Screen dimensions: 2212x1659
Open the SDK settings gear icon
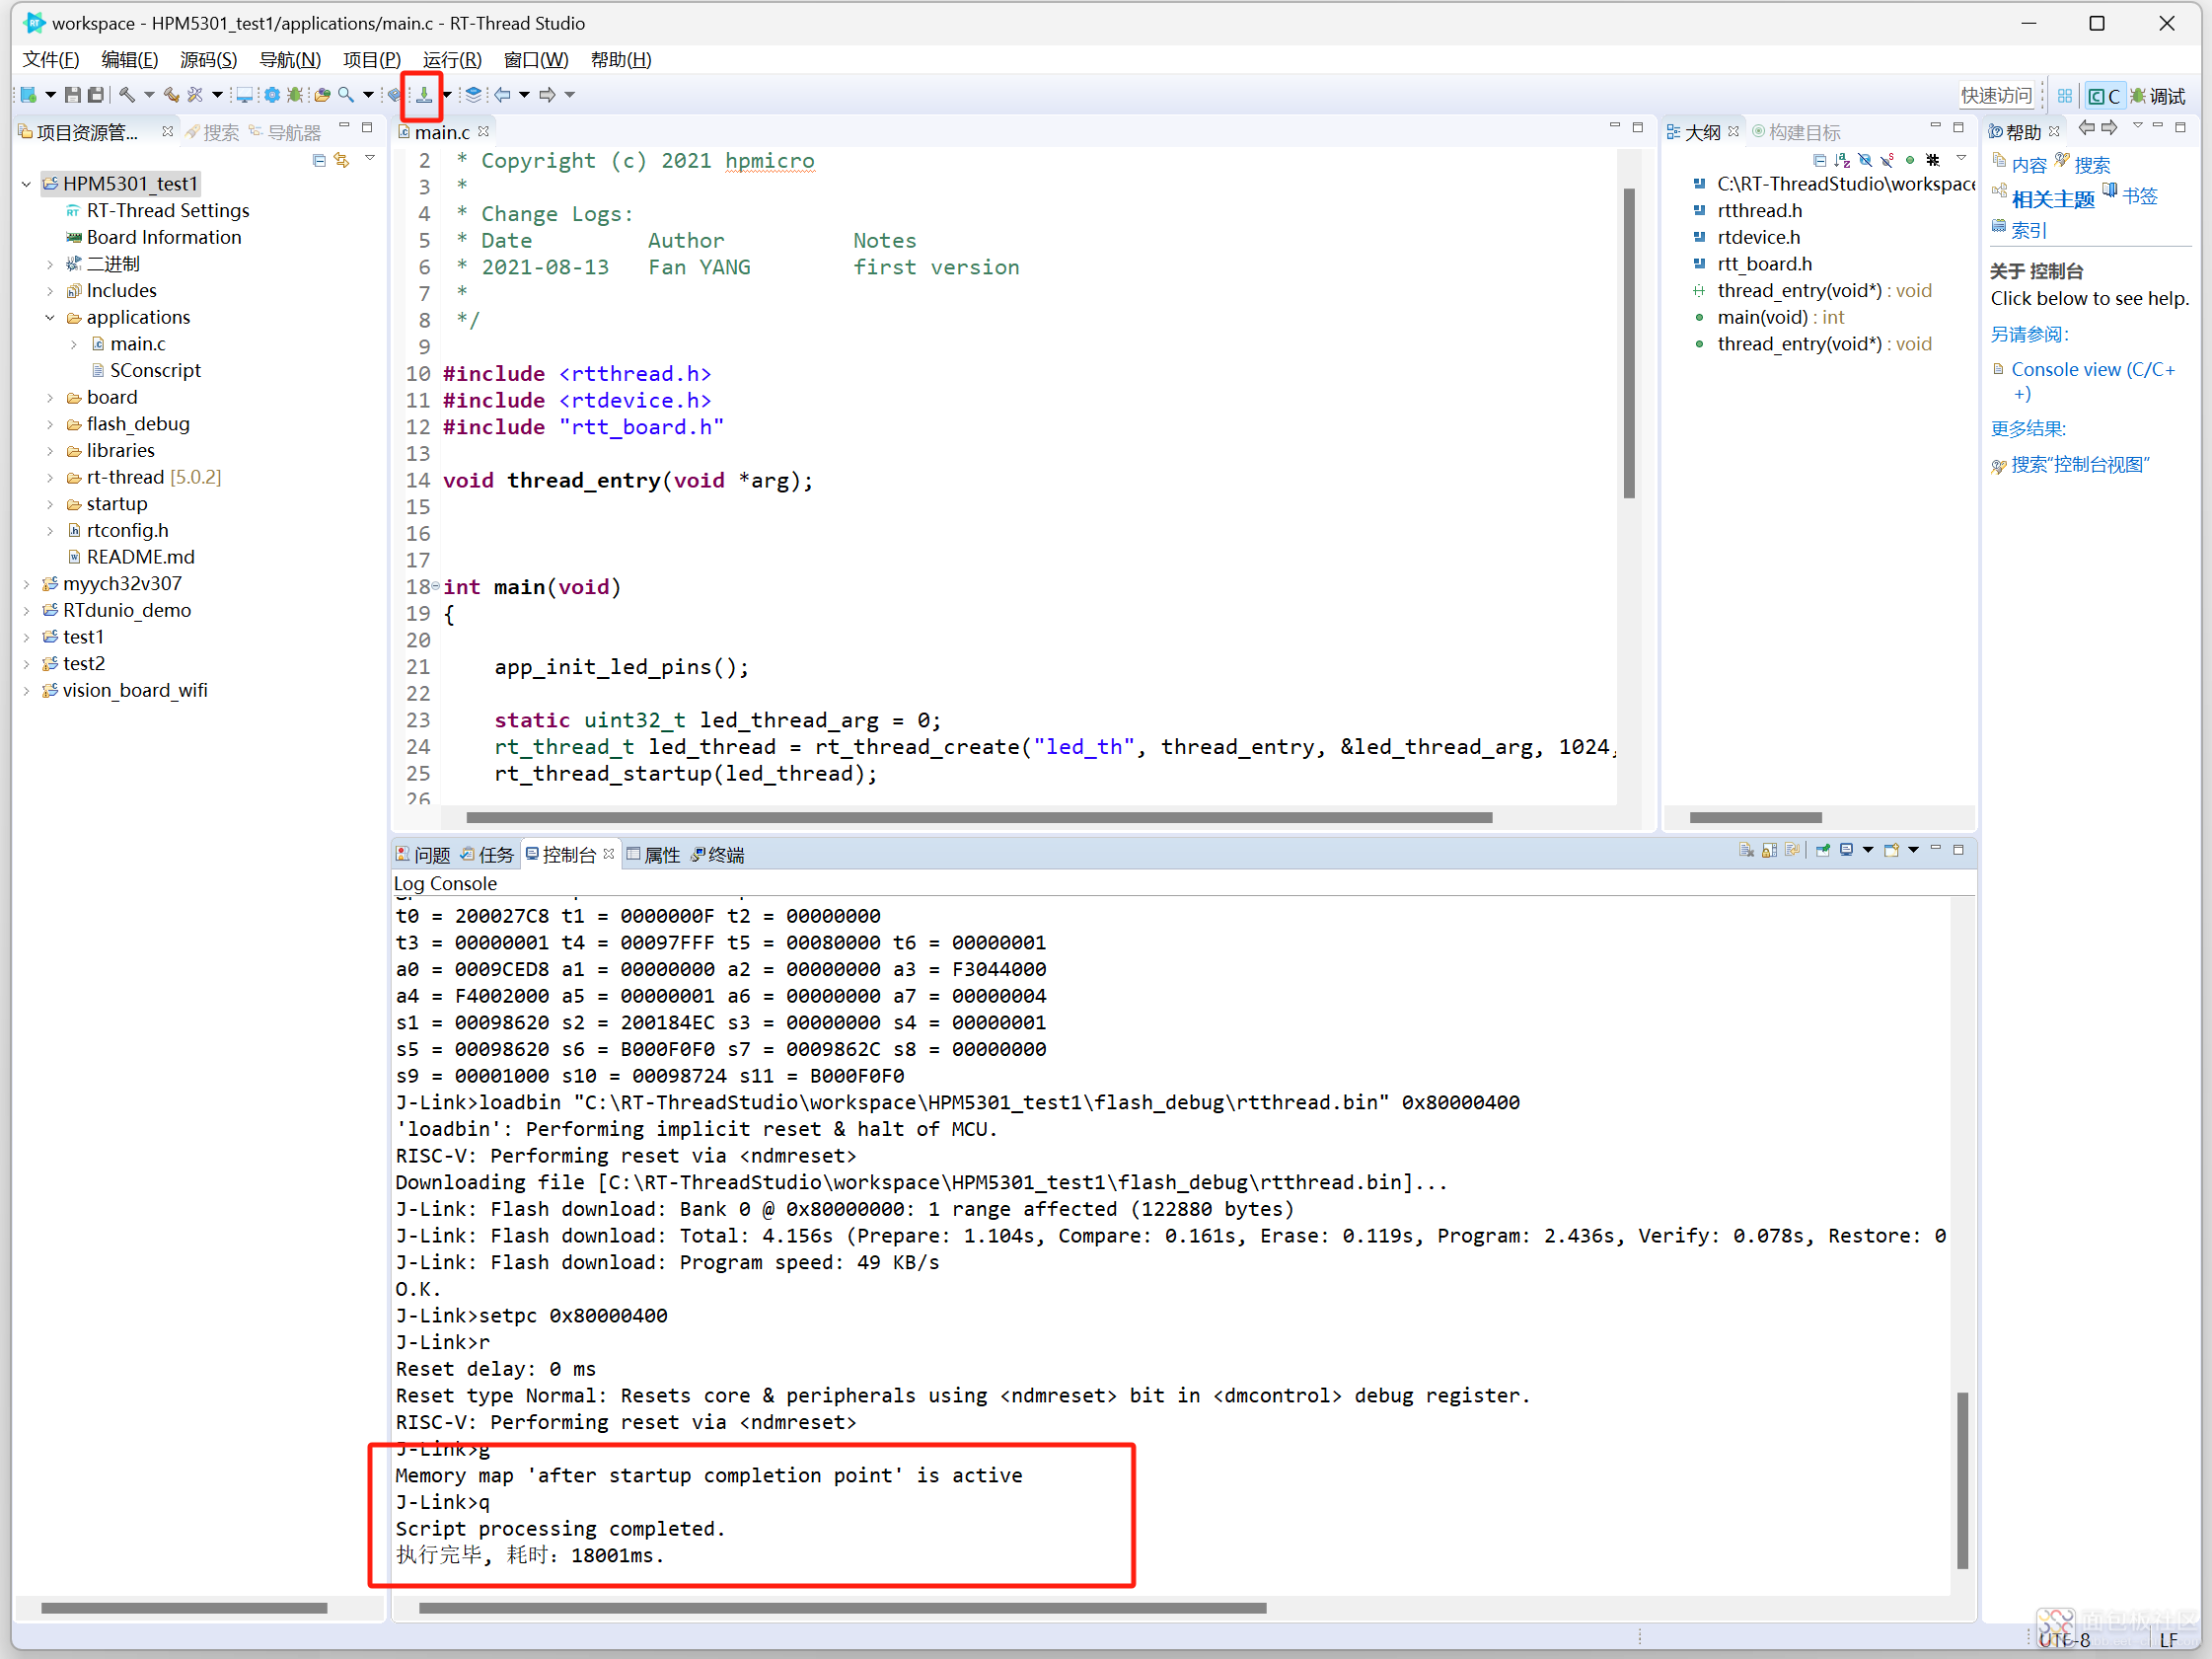[x=272, y=94]
